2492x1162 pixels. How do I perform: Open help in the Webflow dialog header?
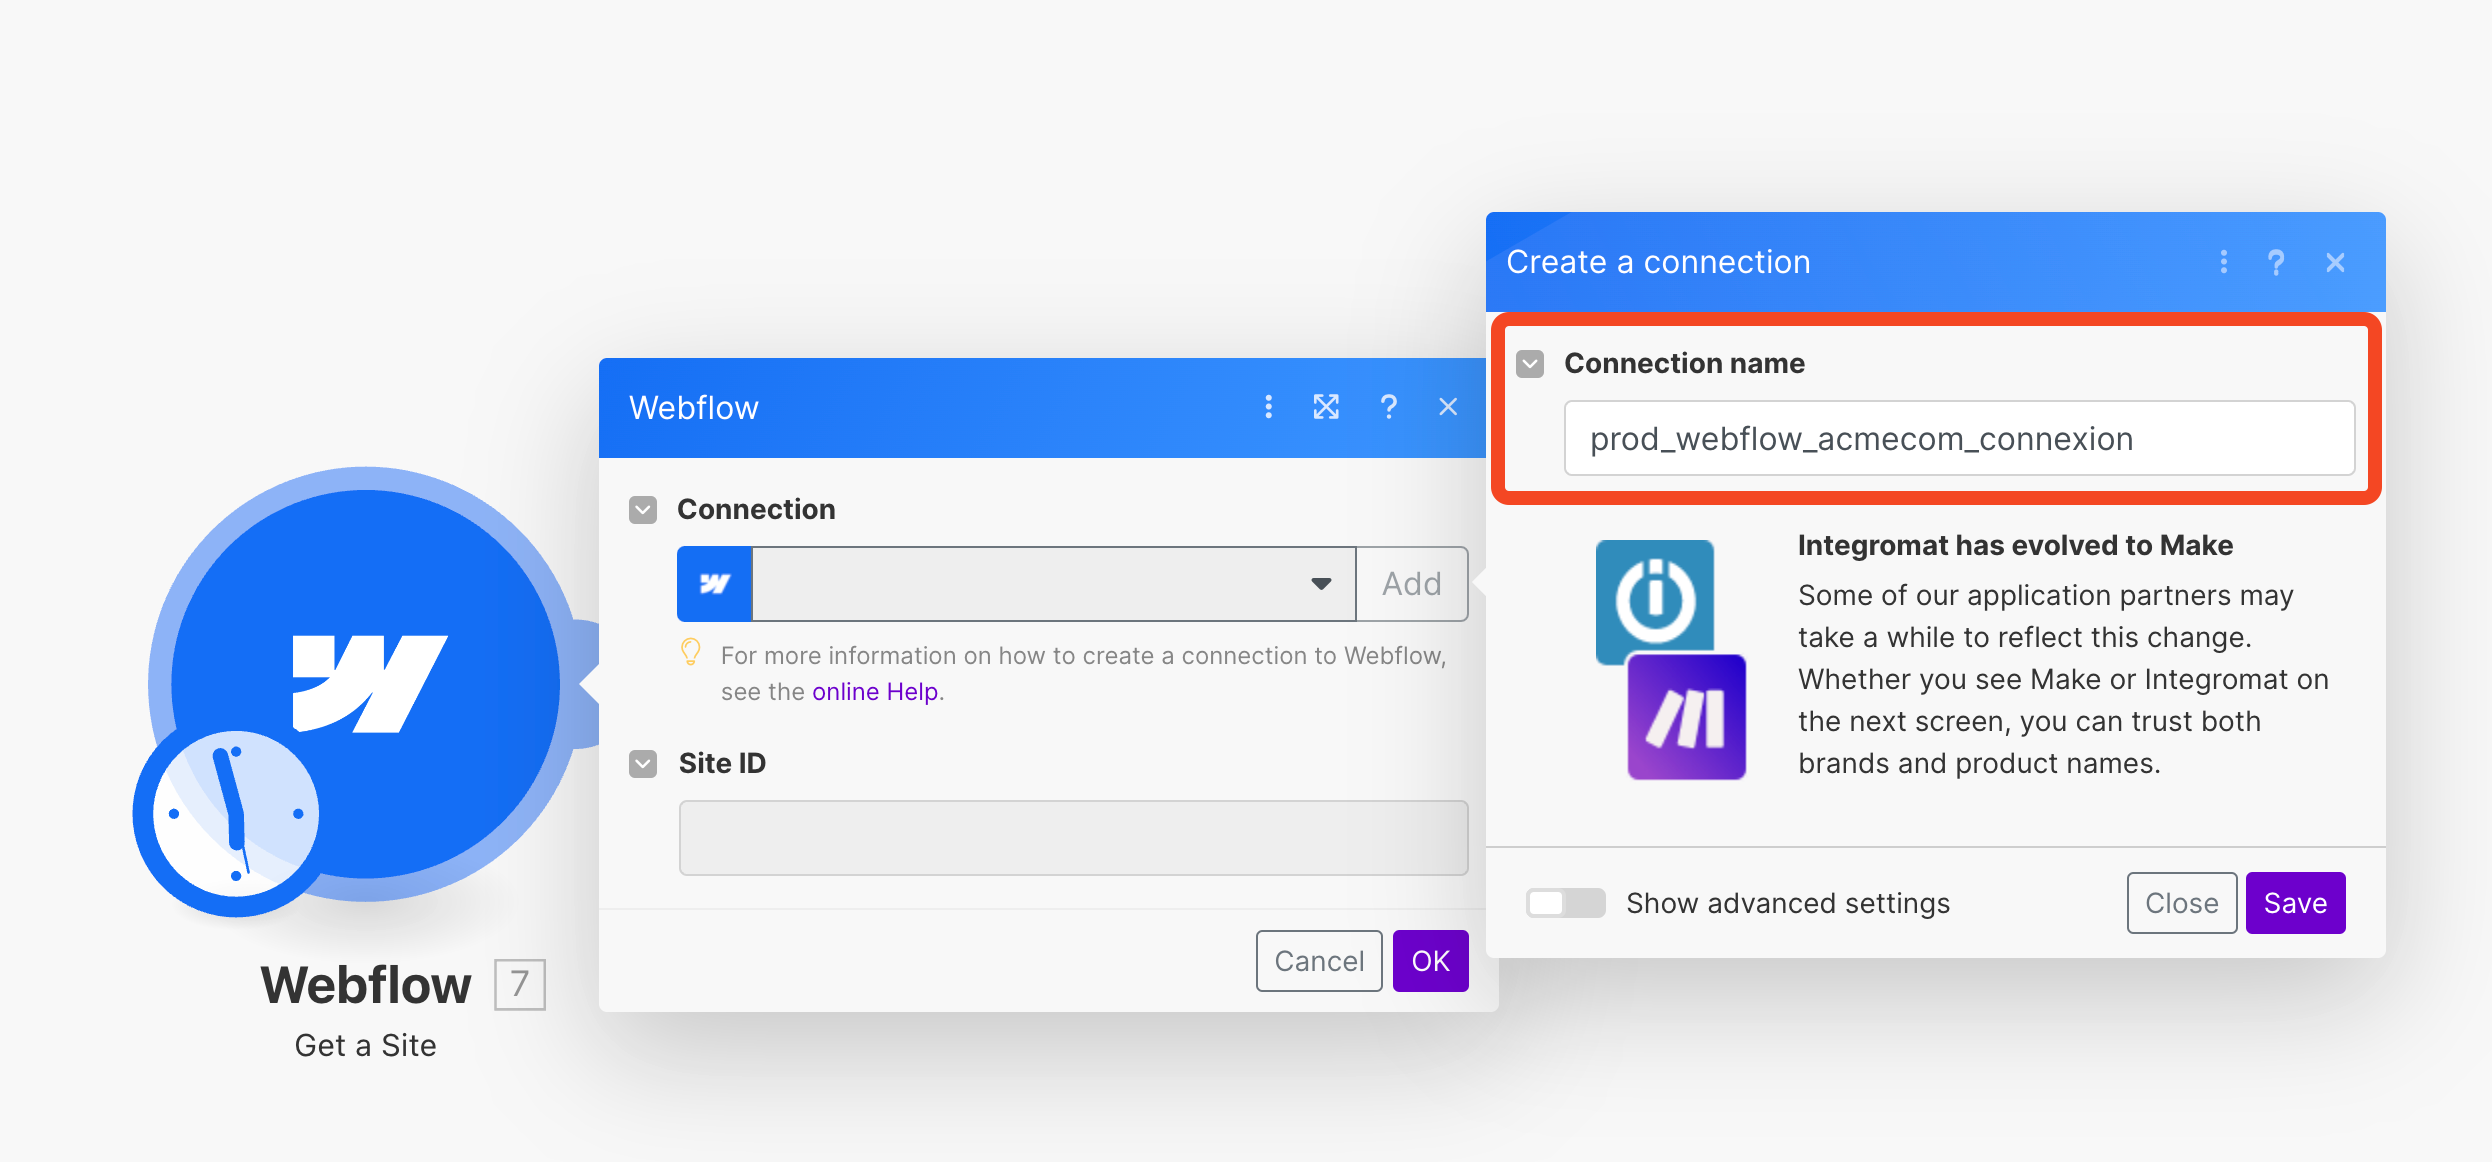(x=1388, y=407)
